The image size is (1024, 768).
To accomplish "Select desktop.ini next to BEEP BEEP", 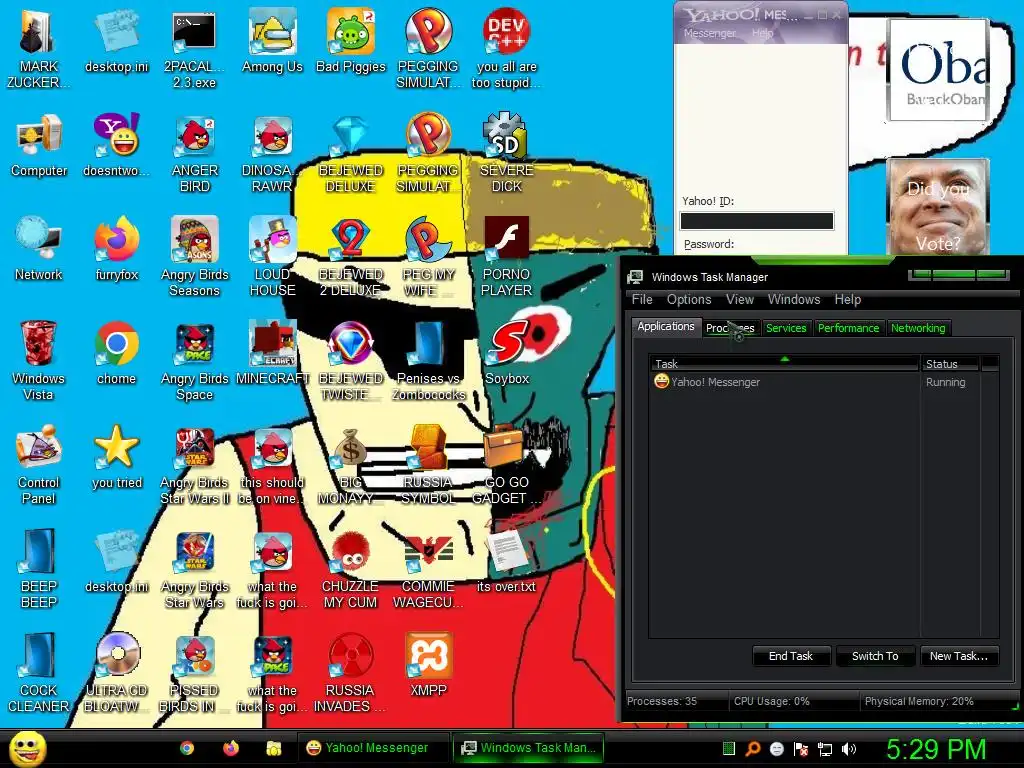I will 116,560.
